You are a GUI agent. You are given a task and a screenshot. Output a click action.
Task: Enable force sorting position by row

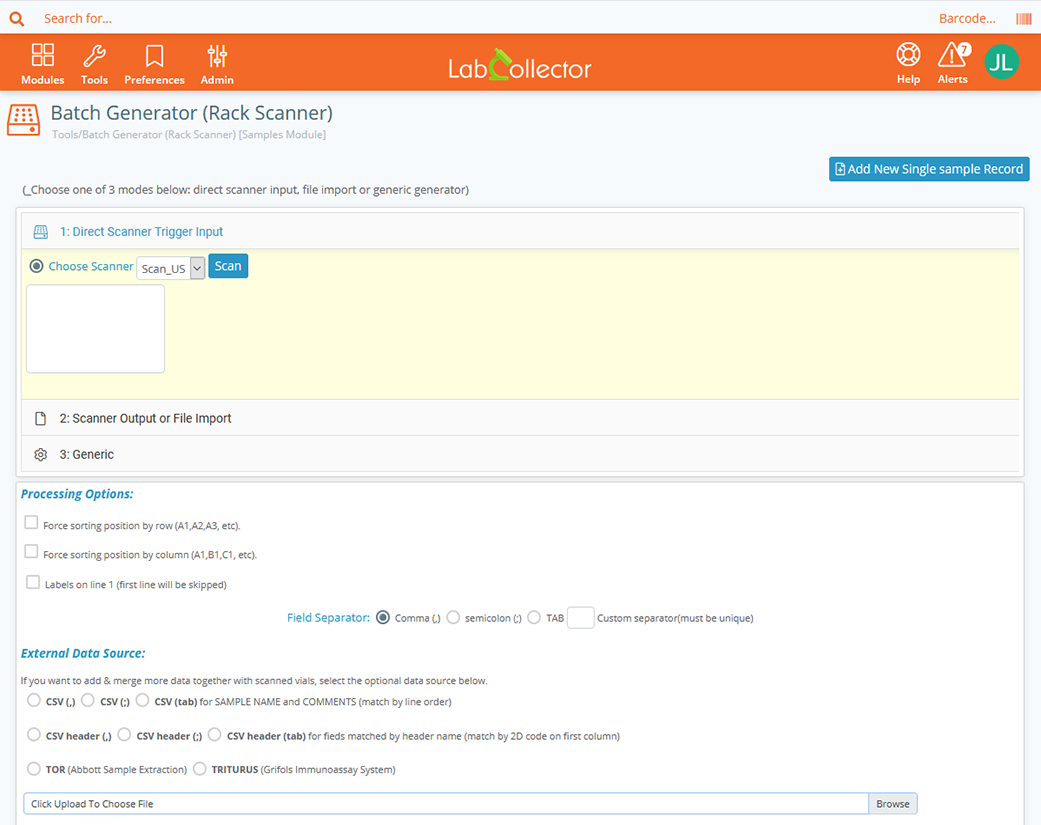[x=31, y=522]
